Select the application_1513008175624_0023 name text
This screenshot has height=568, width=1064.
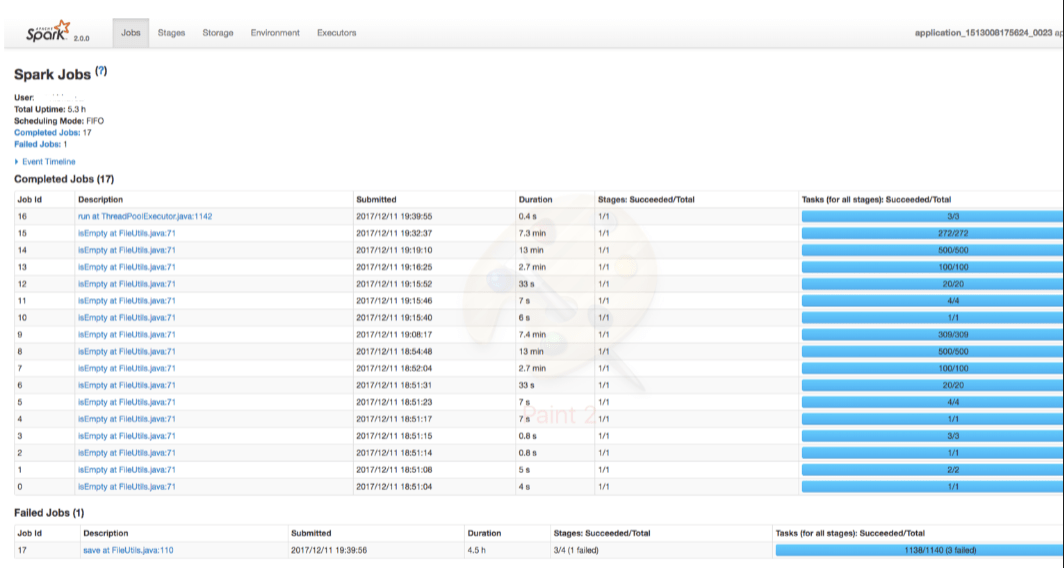pyautogui.click(x=983, y=33)
